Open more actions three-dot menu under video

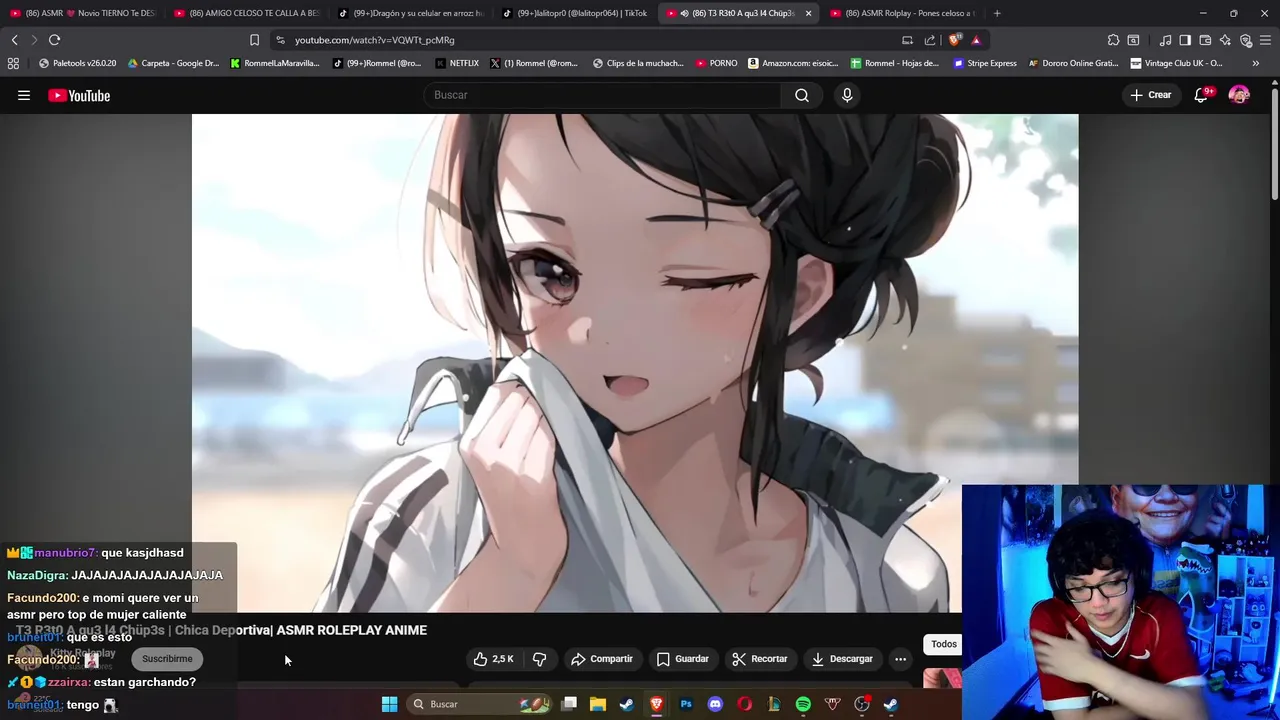tap(900, 659)
